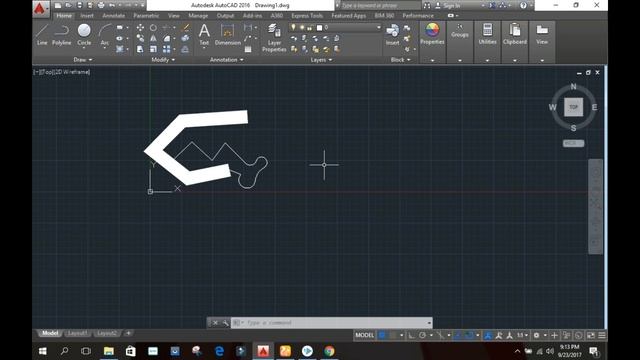The image size is (640, 360).
Task: Switch to the Parametric ribbon tab
Action: (146, 16)
